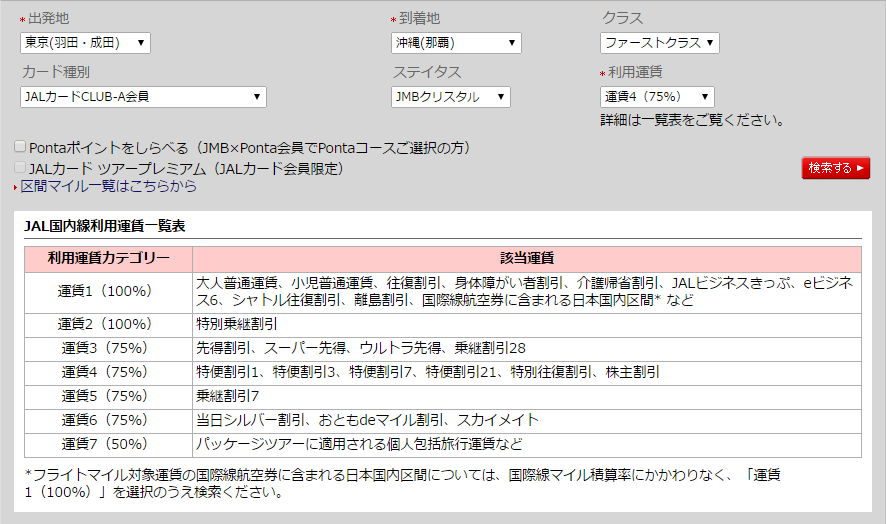Click the 運賃6（75%） table cell
This screenshot has height=524, width=886.
(x=108, y=421)
